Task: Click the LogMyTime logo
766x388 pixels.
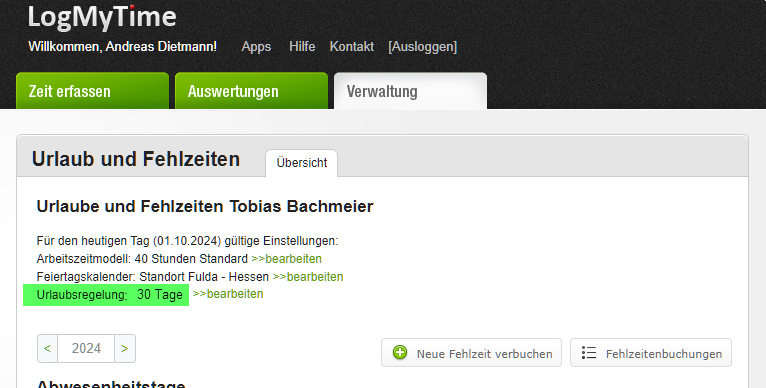Action: [102, 17]
